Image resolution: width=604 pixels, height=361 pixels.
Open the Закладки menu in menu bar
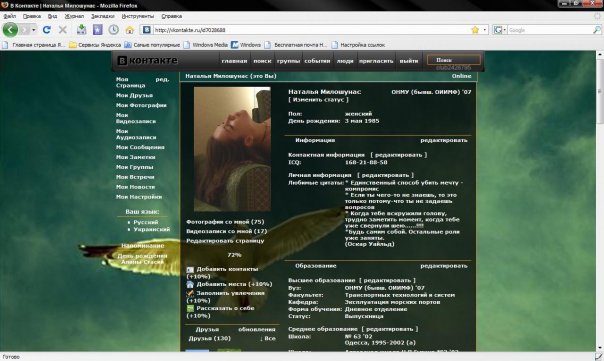point(102,16)
